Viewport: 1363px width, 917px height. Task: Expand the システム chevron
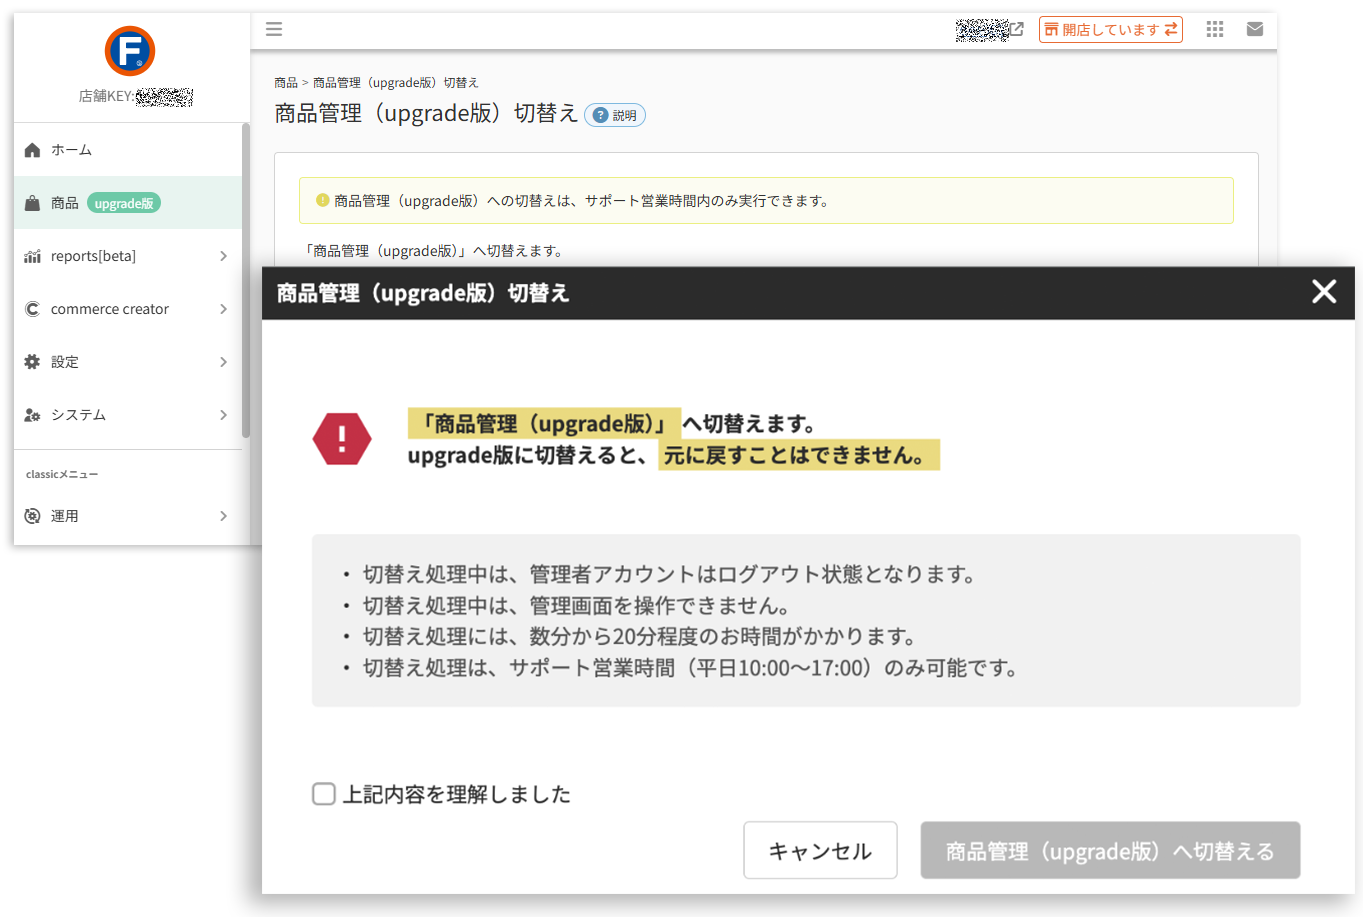[223, 415]
